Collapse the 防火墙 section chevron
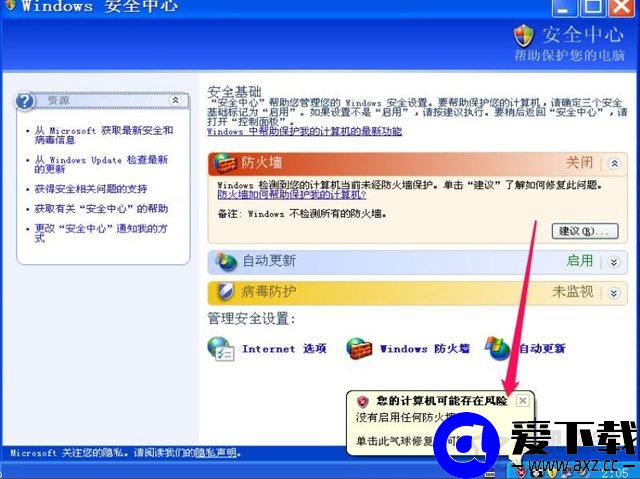 pyautogui.click(x=614, y=164)
